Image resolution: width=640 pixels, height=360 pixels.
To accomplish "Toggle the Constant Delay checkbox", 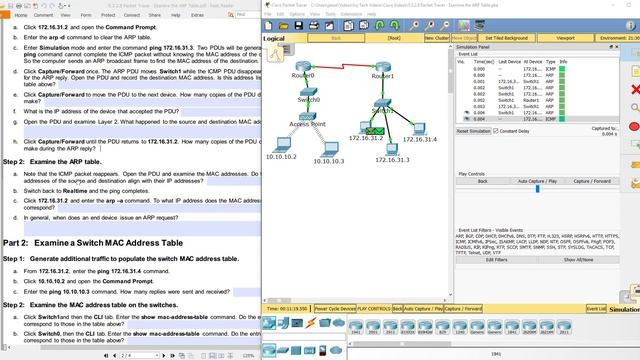I will click(x=496, y=131).
